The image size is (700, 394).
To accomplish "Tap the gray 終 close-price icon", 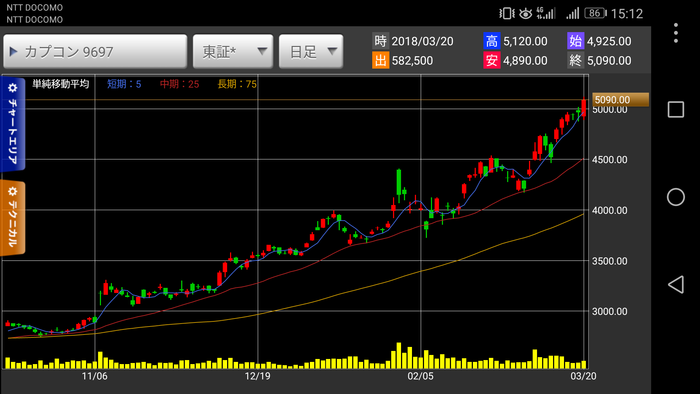I will pos(575,60).
